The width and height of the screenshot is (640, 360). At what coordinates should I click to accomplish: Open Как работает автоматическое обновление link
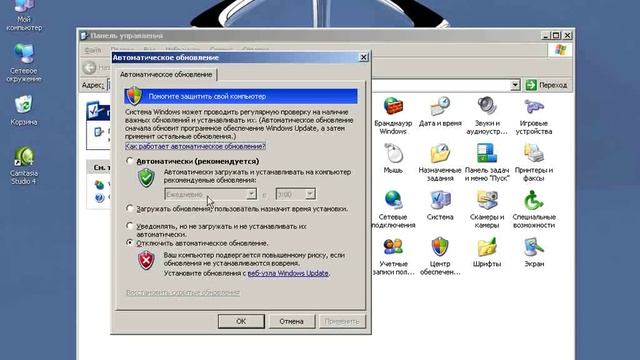coord(195,146)
